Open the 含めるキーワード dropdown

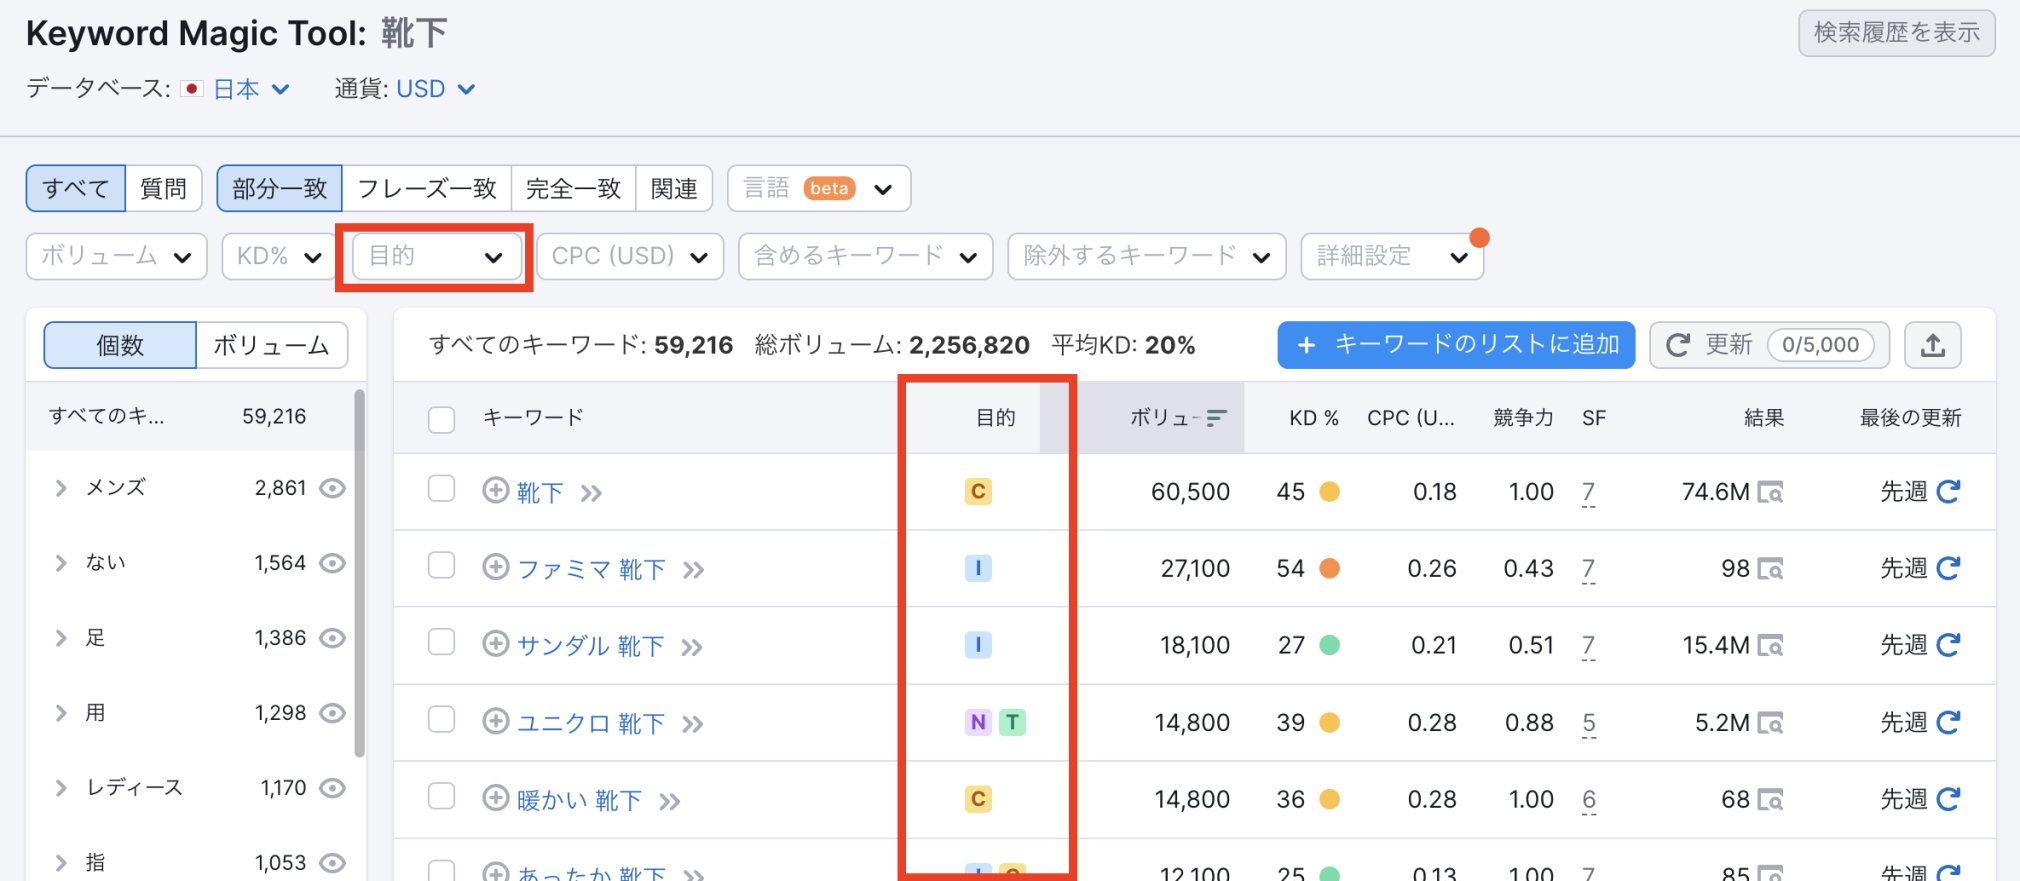(866, 257)
